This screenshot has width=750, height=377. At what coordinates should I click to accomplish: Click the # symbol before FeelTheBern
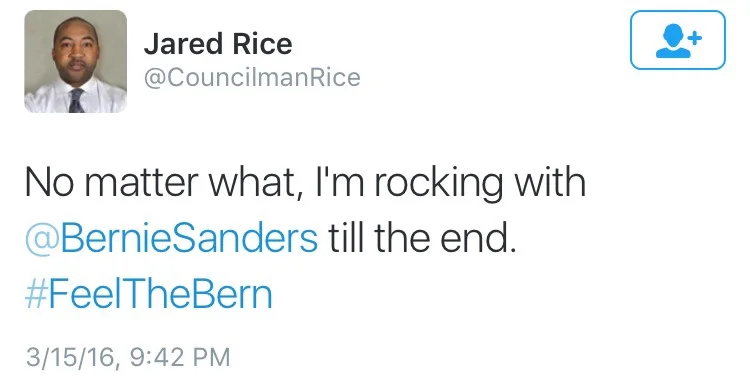(35, 295)
